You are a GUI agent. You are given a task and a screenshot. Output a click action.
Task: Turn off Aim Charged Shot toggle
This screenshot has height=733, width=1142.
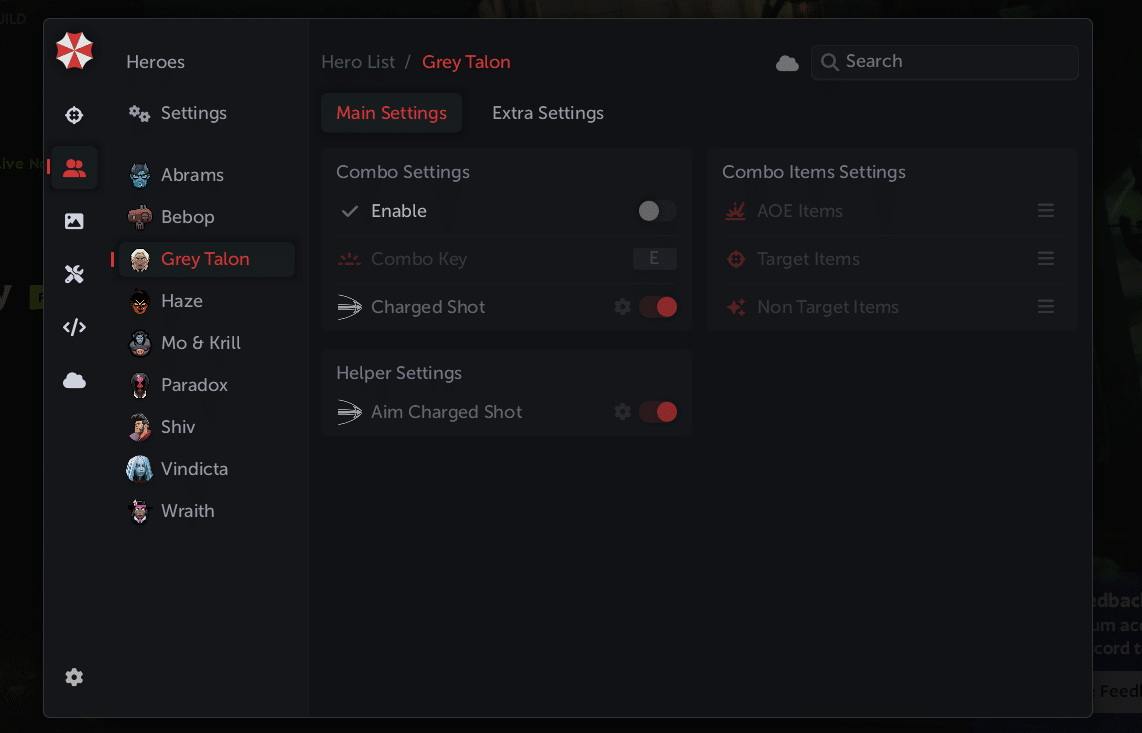click(658, 412)
